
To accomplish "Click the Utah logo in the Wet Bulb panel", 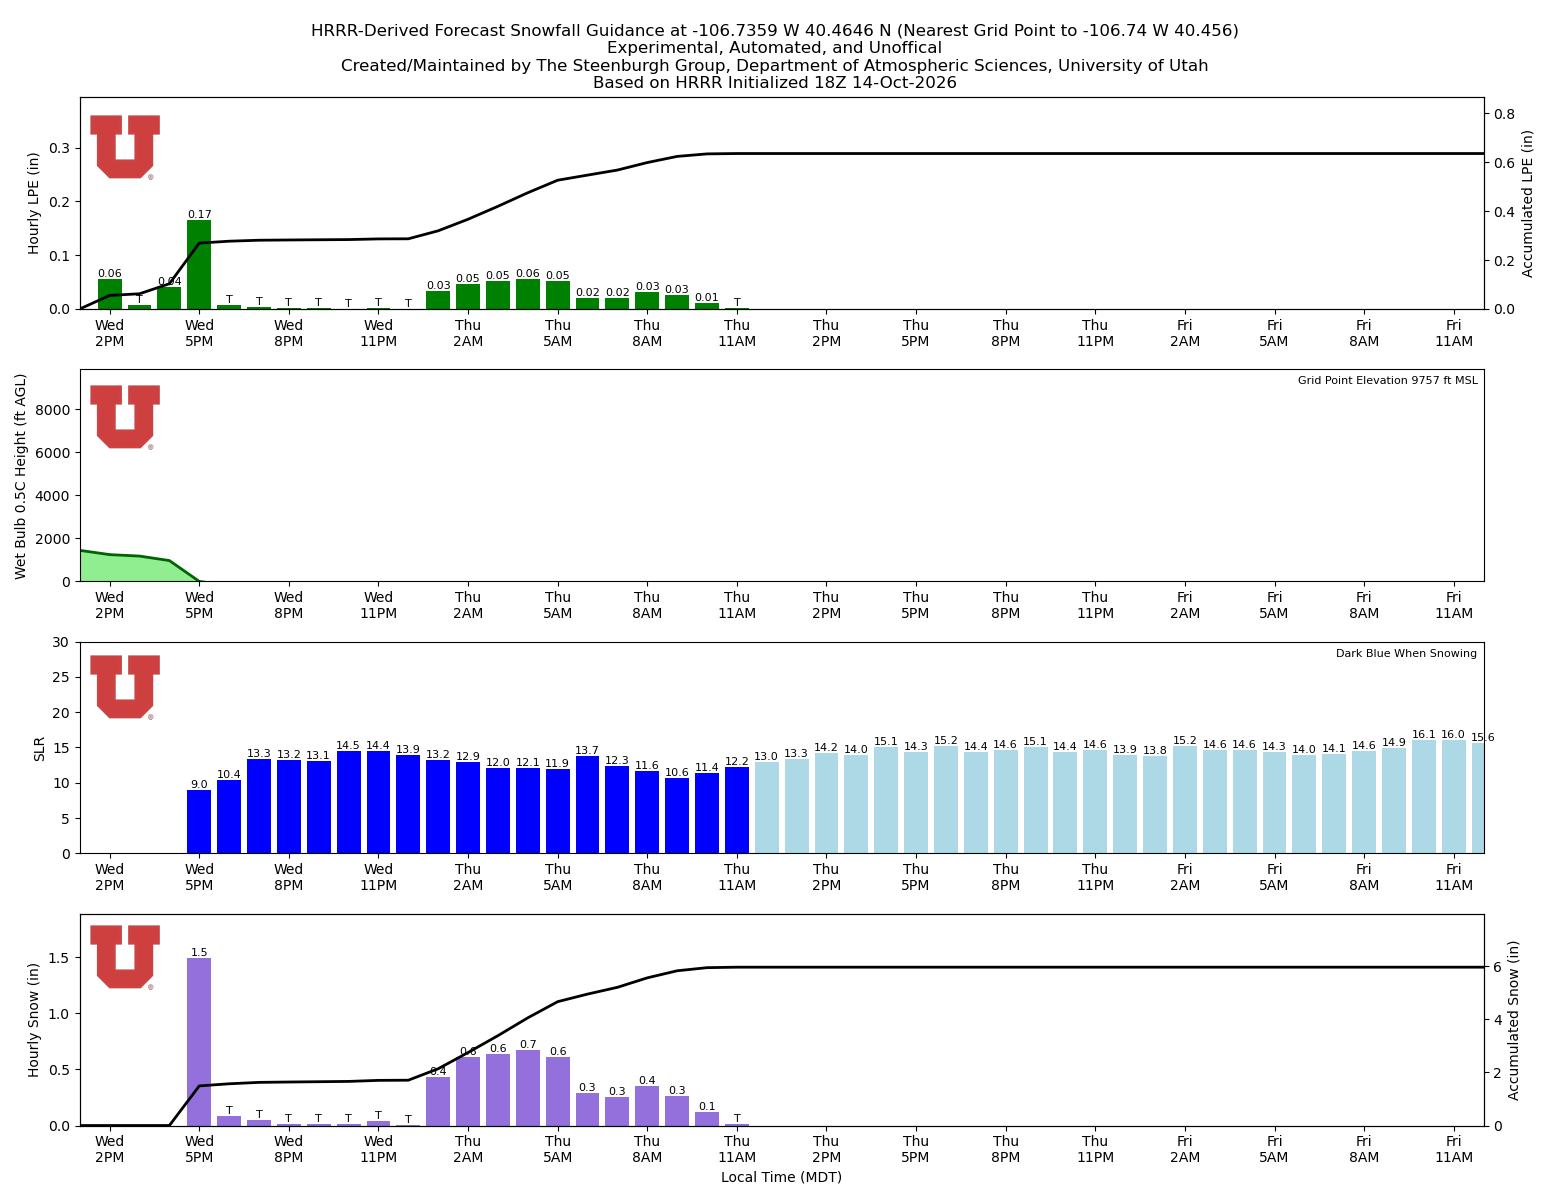I will 125,417.
